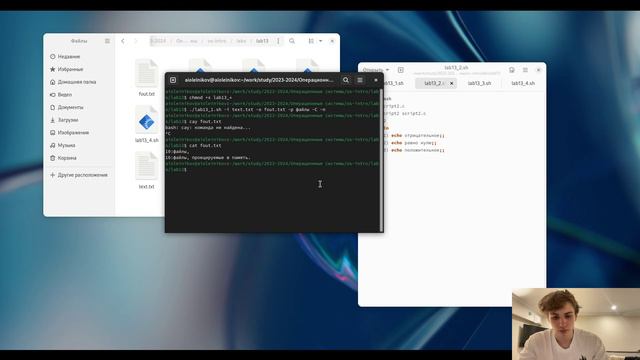This screenshot has height=360, width=640.
Task: Click the icon left of editor hamburger menu
Action: (x=511, y=70)
